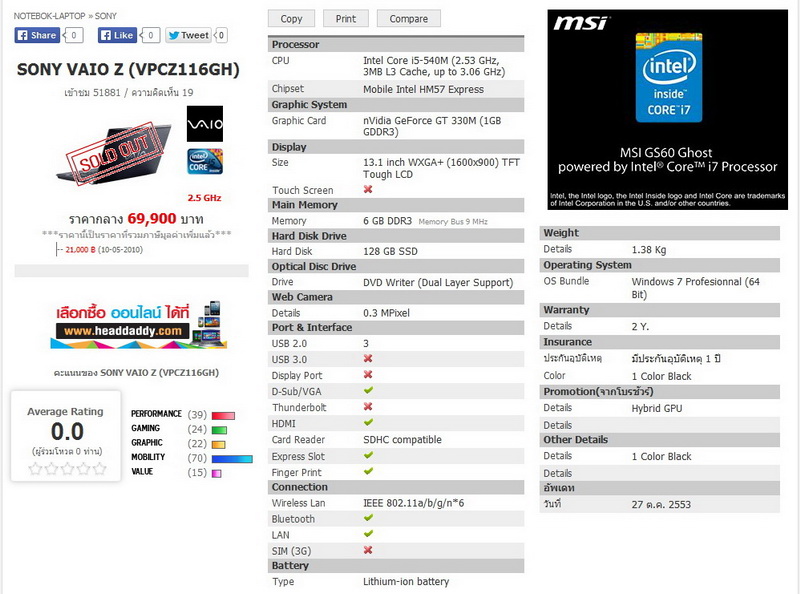Image resolution: width=800 pixels, height=594 pixels.
Task: Click the orange Graphic score bar
Action: 218,444
